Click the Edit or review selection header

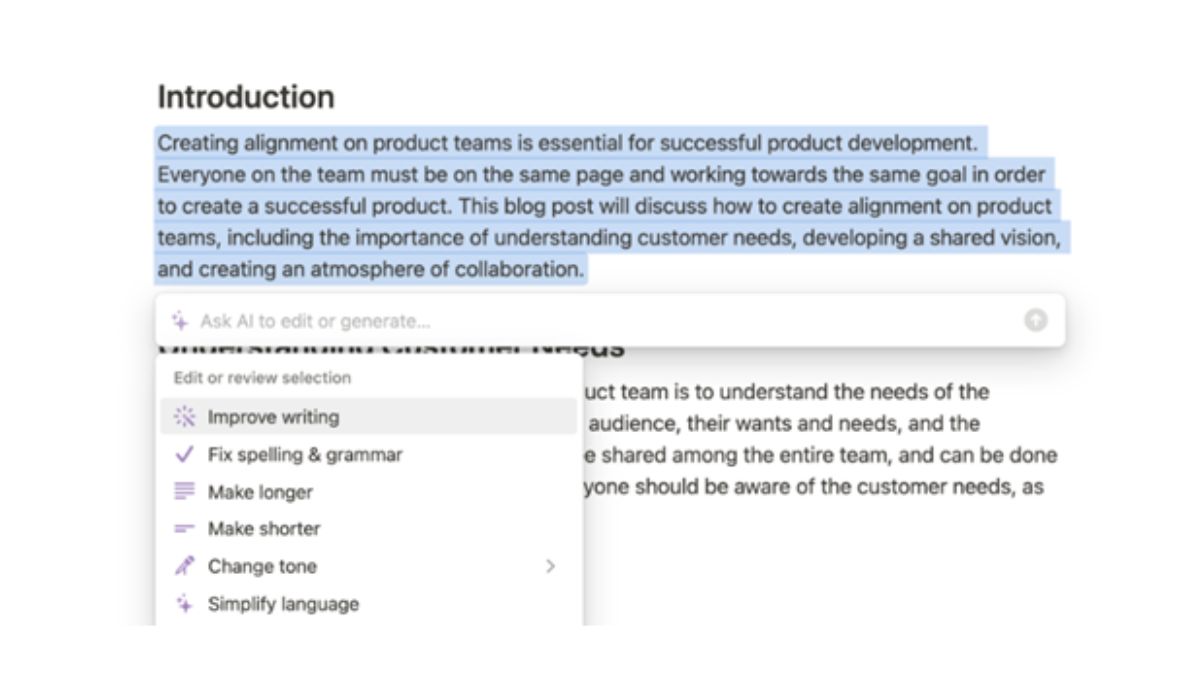[x=262, y=378]
